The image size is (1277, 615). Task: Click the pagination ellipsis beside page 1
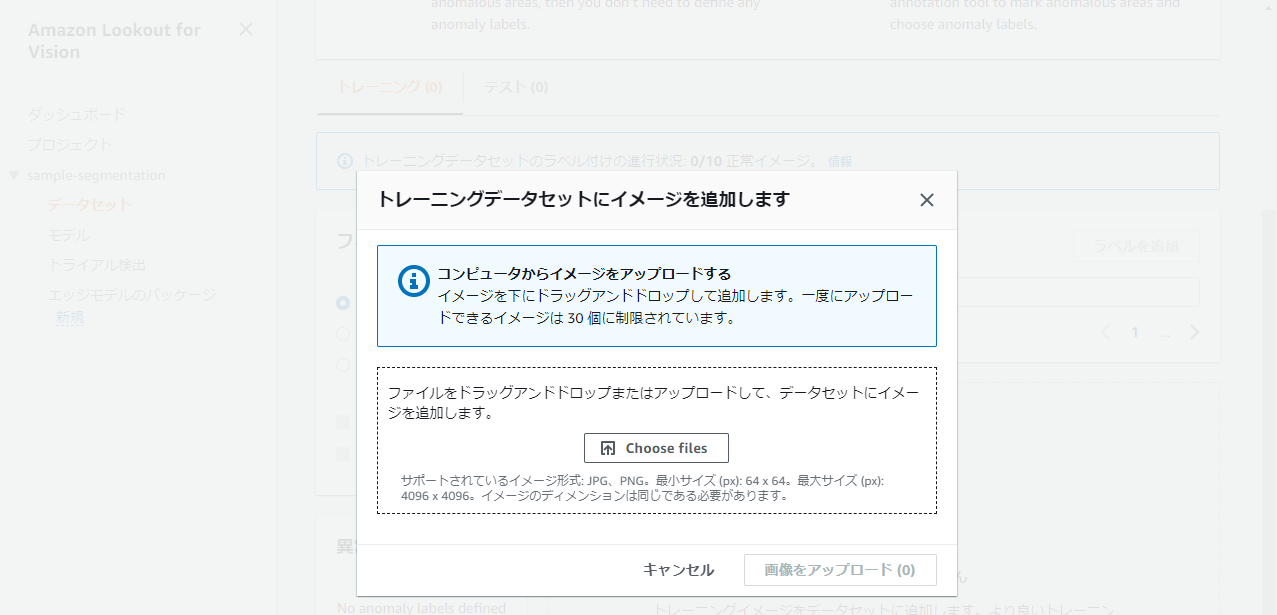coord(1164,333)
